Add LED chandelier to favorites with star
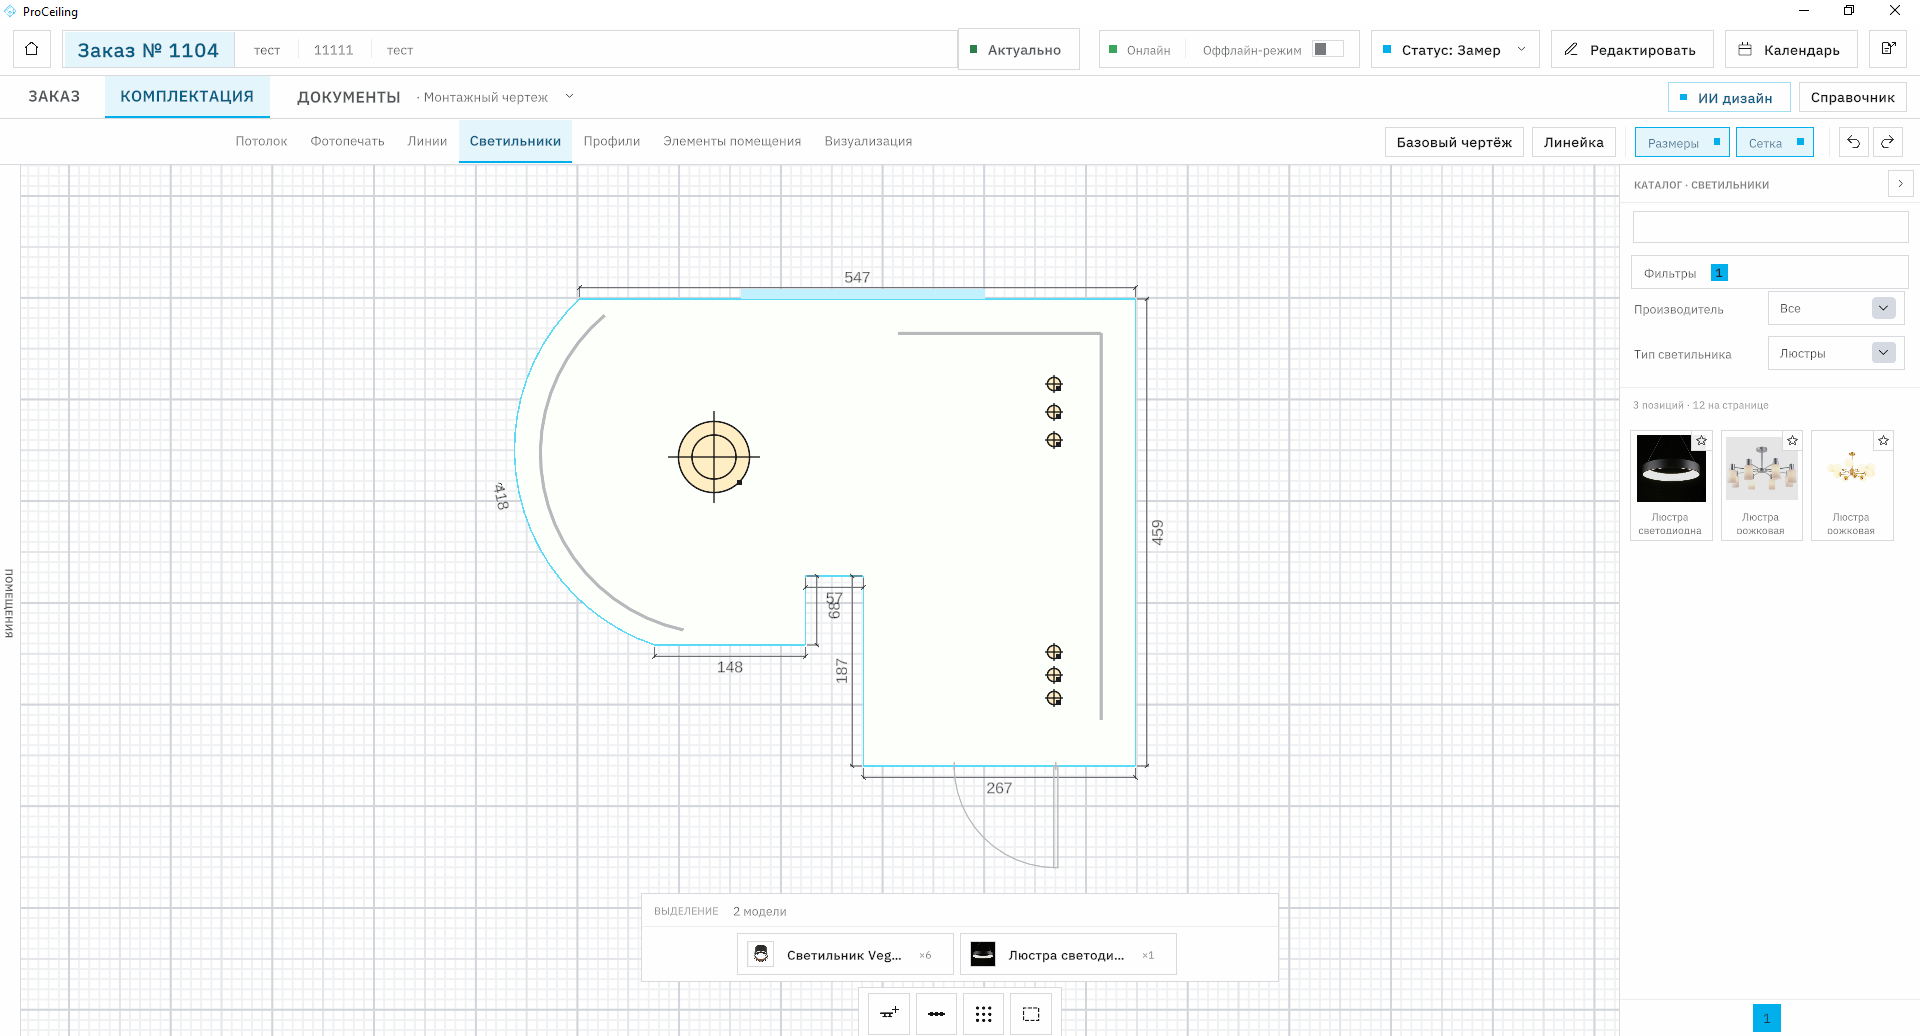Screen dimensions: 1920x1036 point(1701,441)
